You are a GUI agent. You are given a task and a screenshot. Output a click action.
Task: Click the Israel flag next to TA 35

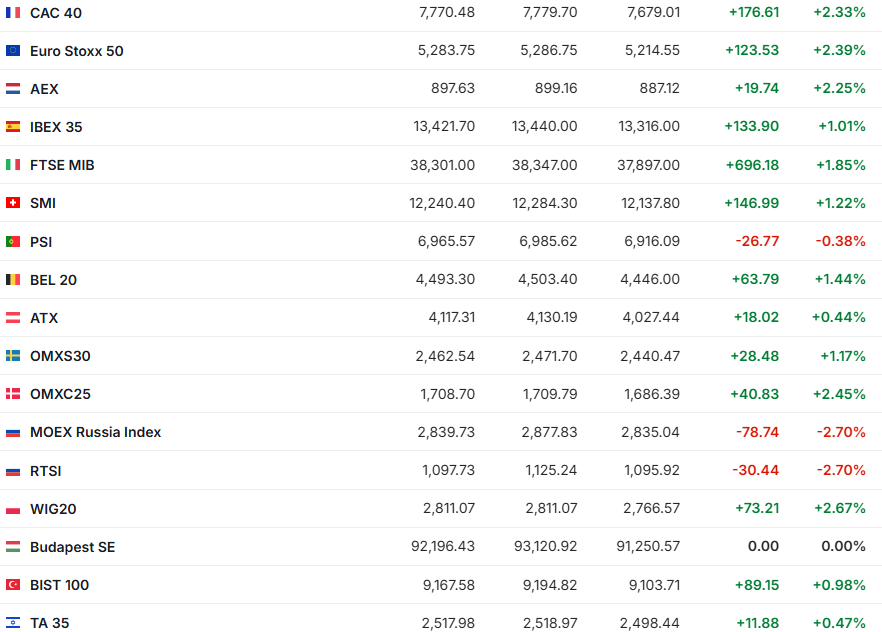pyautogui.click(x=13, y=623)
